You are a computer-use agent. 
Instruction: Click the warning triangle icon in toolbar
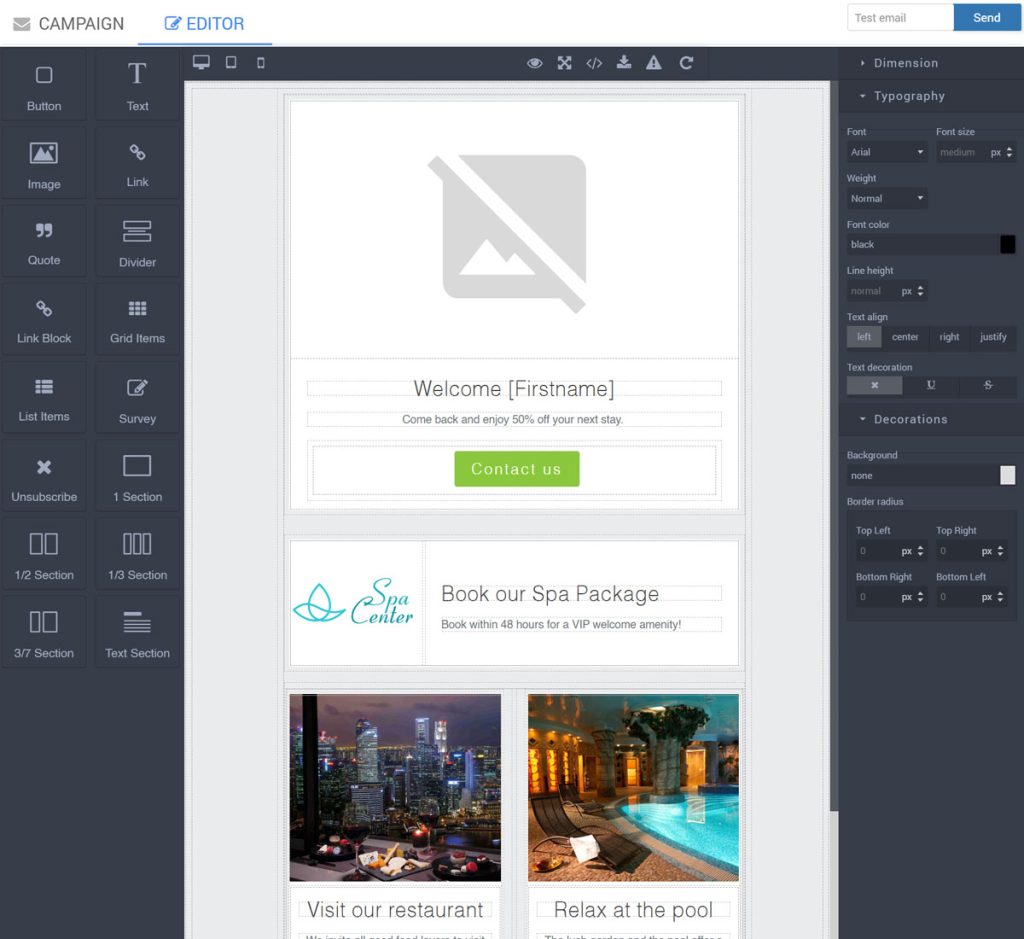[x=654, y=63]
